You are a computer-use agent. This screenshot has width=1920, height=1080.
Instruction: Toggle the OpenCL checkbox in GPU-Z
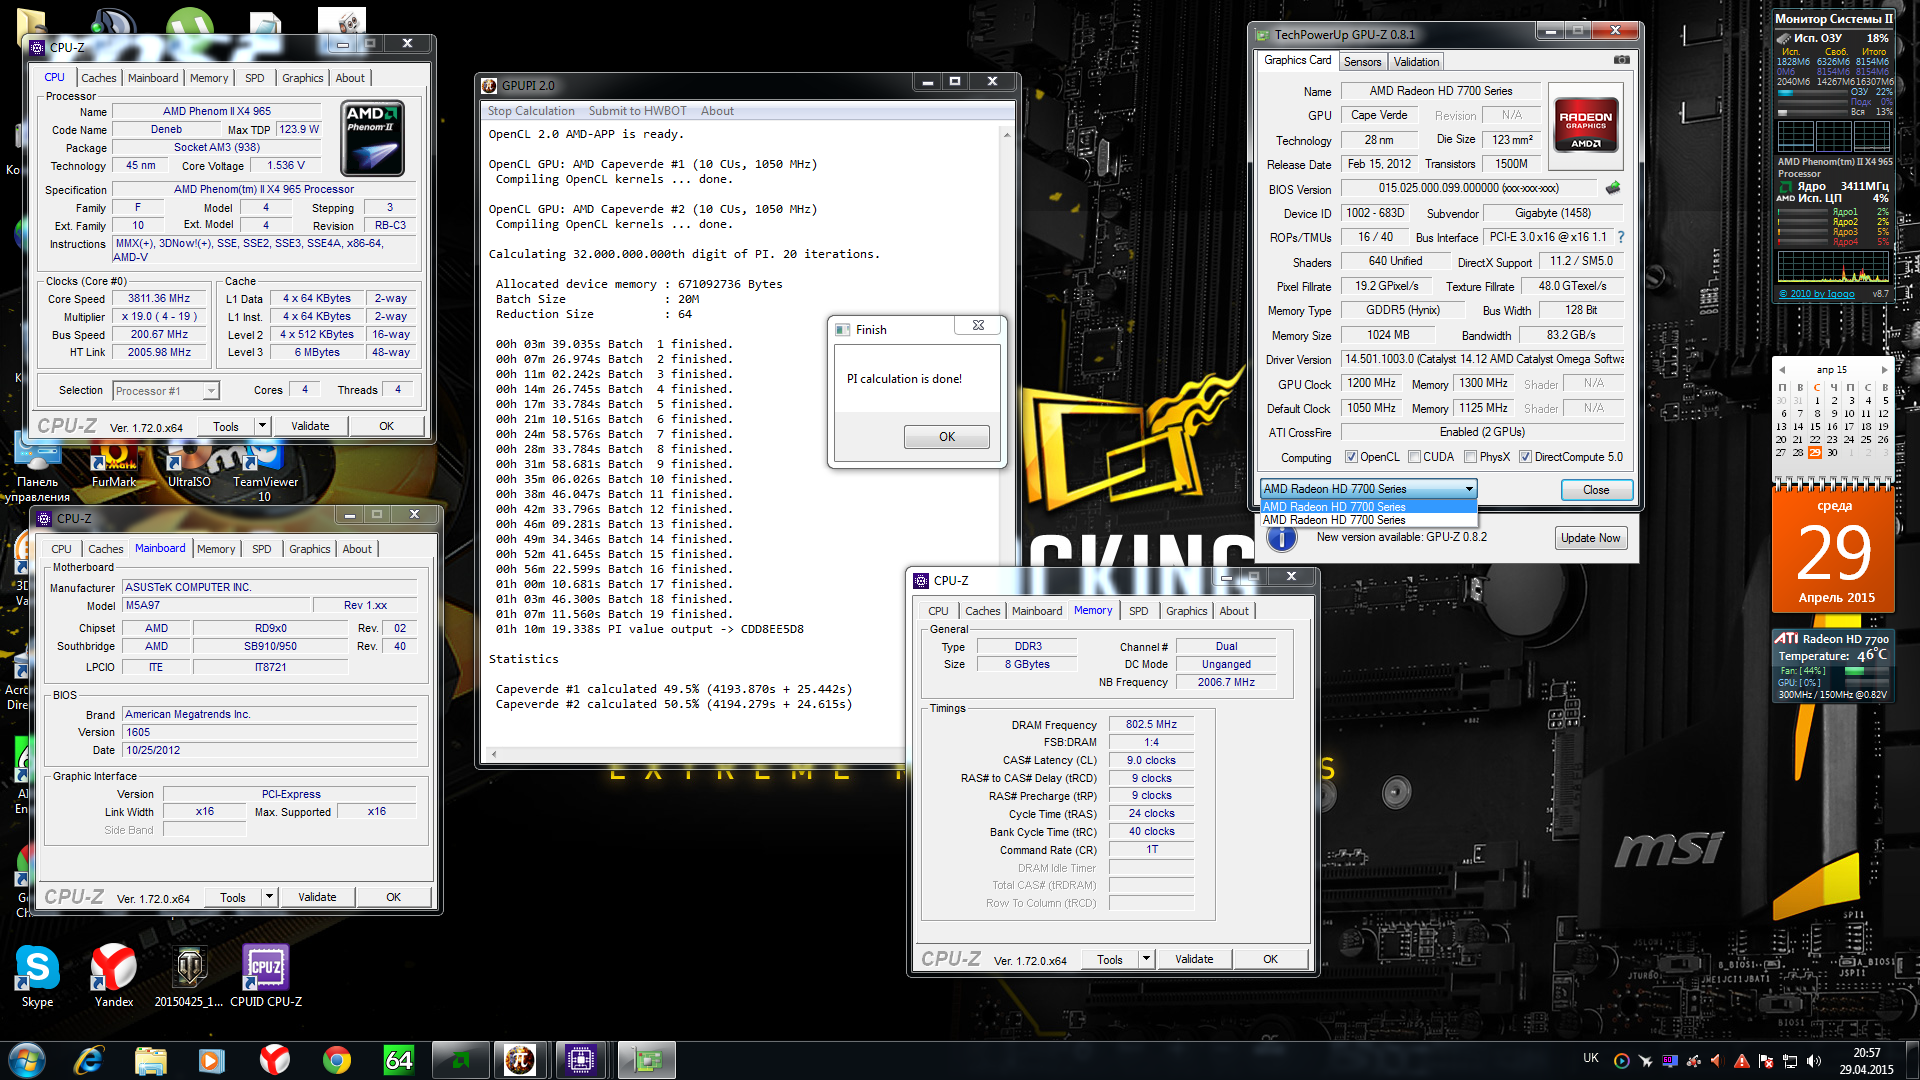(1351, 457)
